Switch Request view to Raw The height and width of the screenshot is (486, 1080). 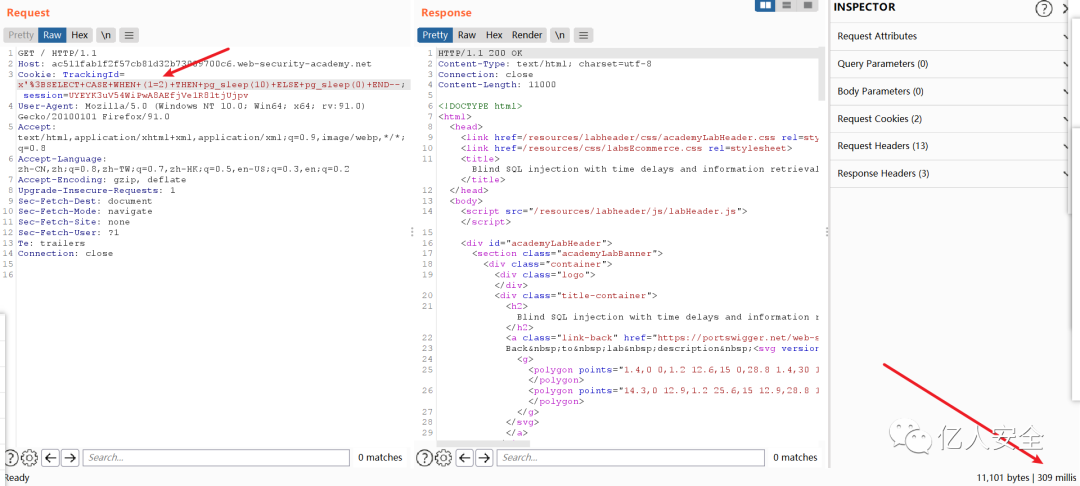pyautogui.click(x=52, y=34)
